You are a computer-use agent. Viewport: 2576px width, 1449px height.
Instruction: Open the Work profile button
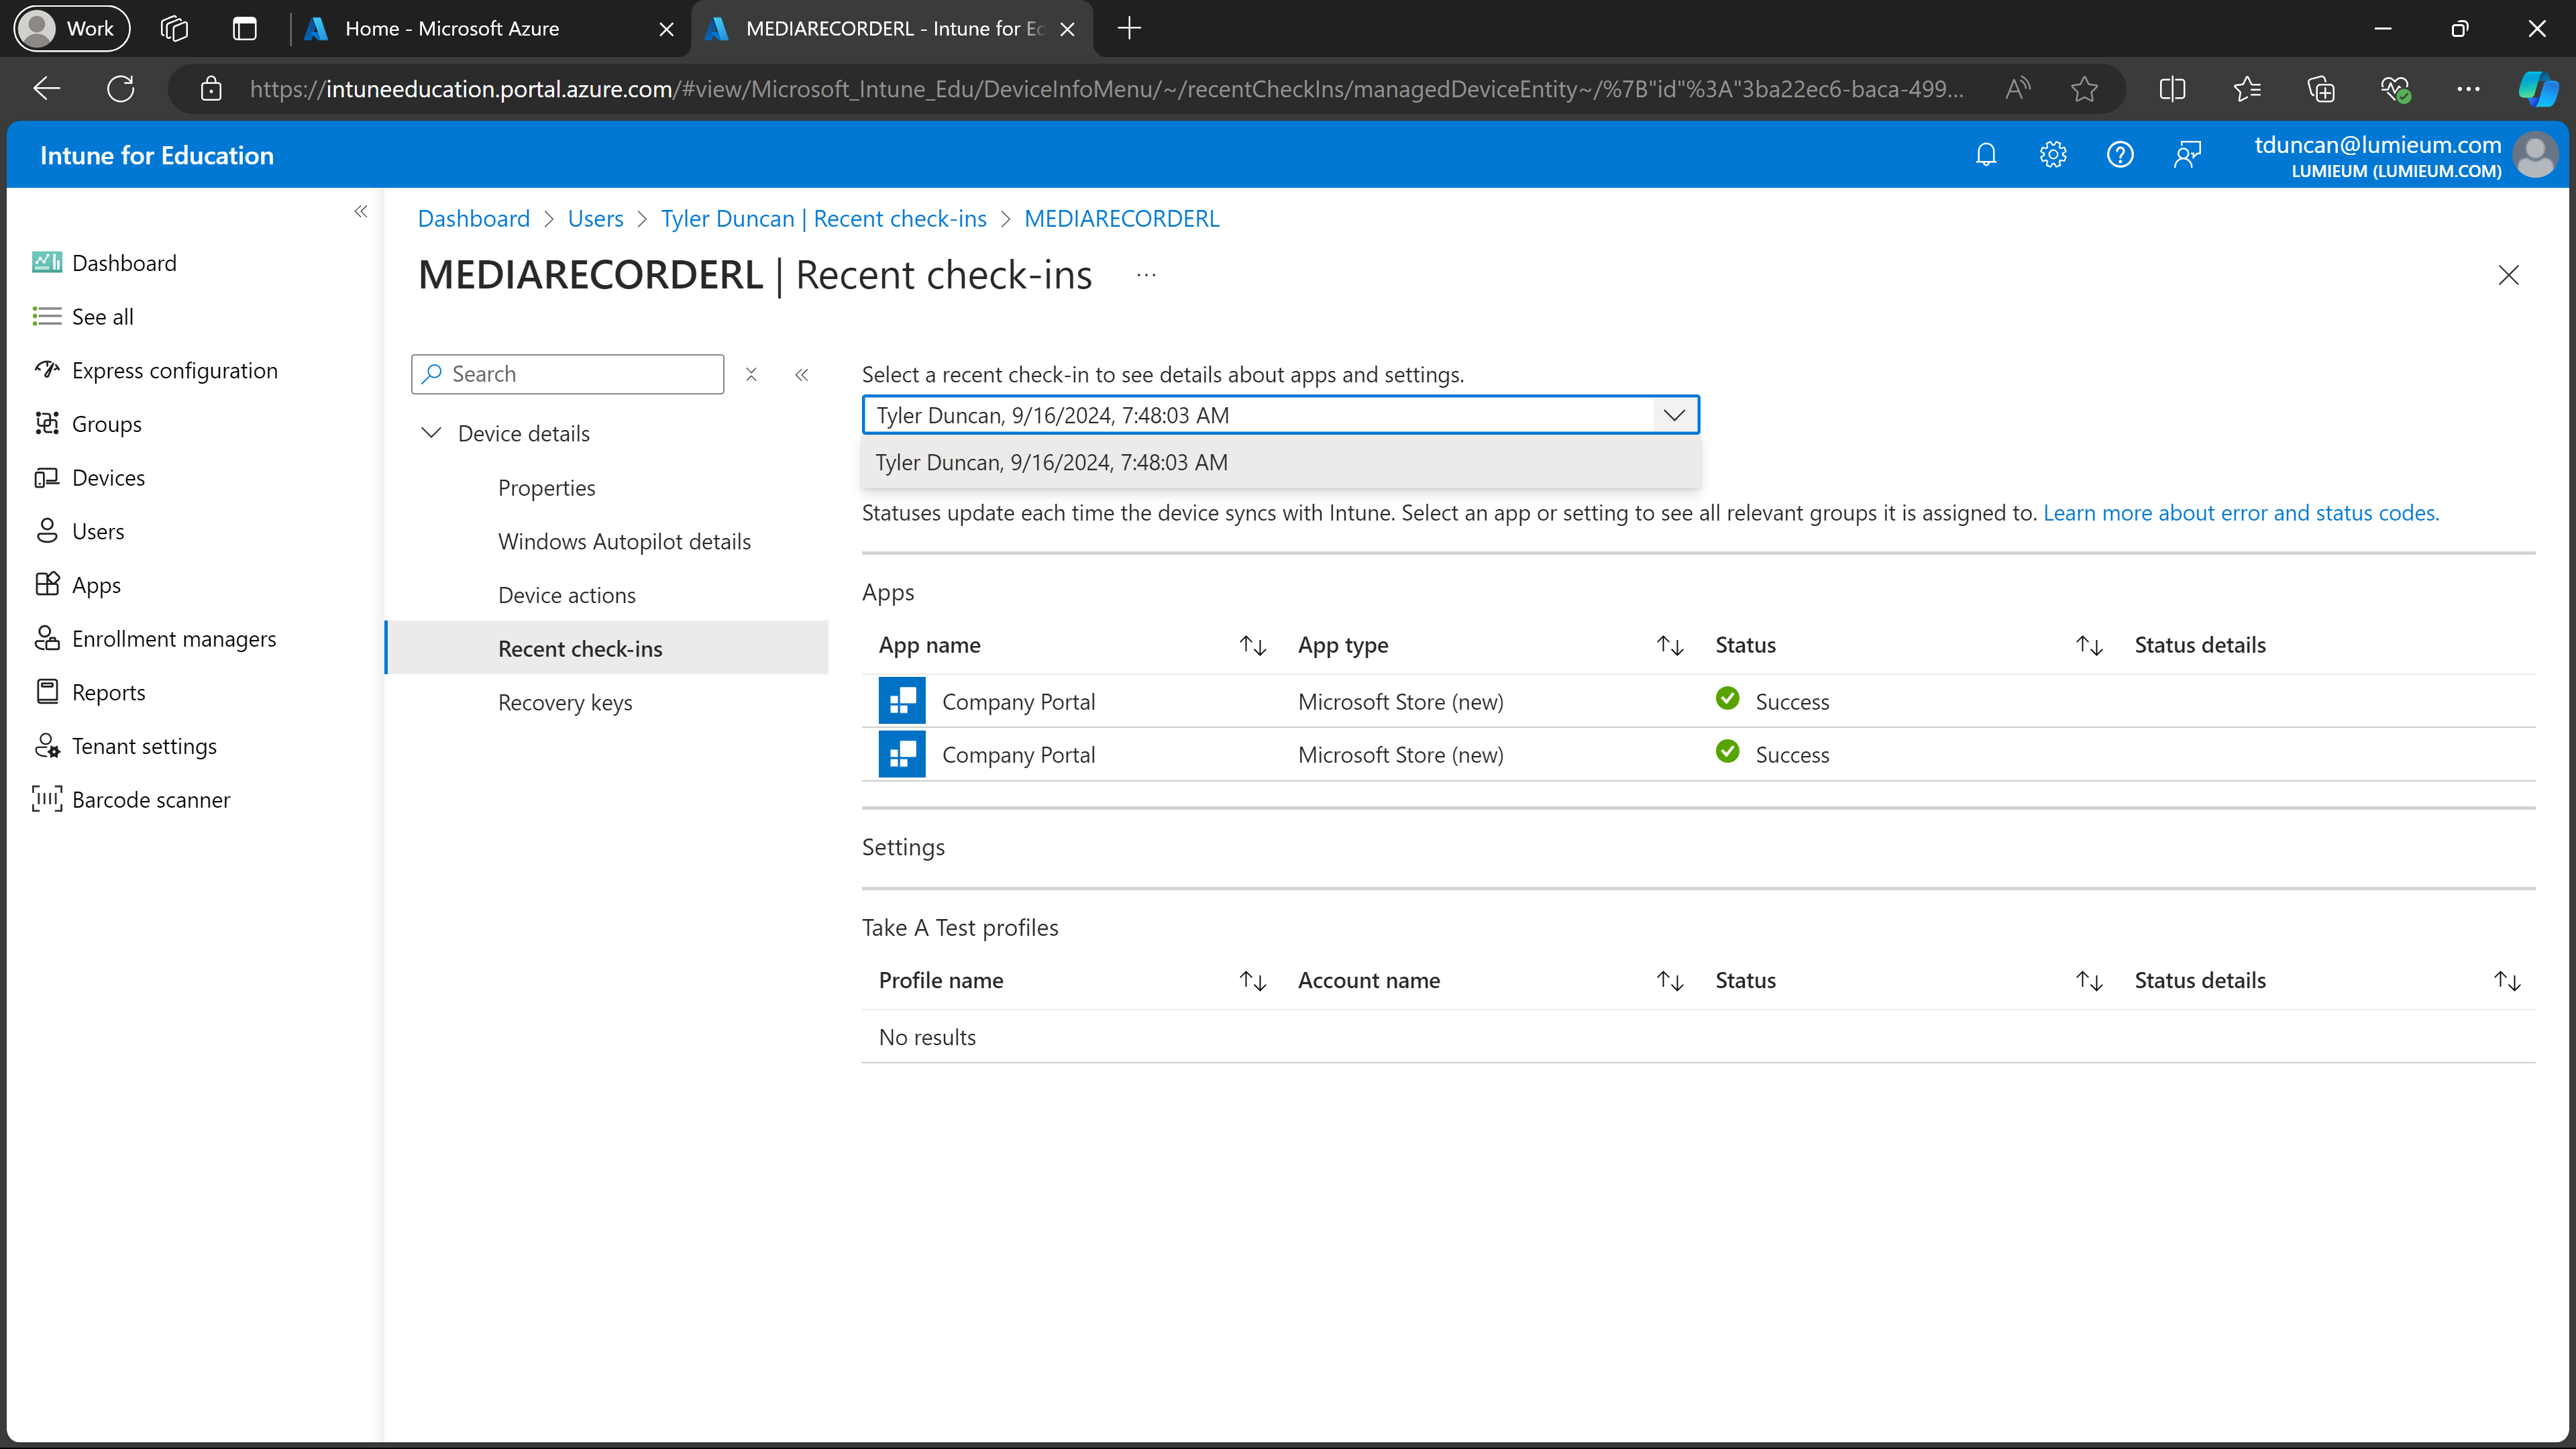71,29
